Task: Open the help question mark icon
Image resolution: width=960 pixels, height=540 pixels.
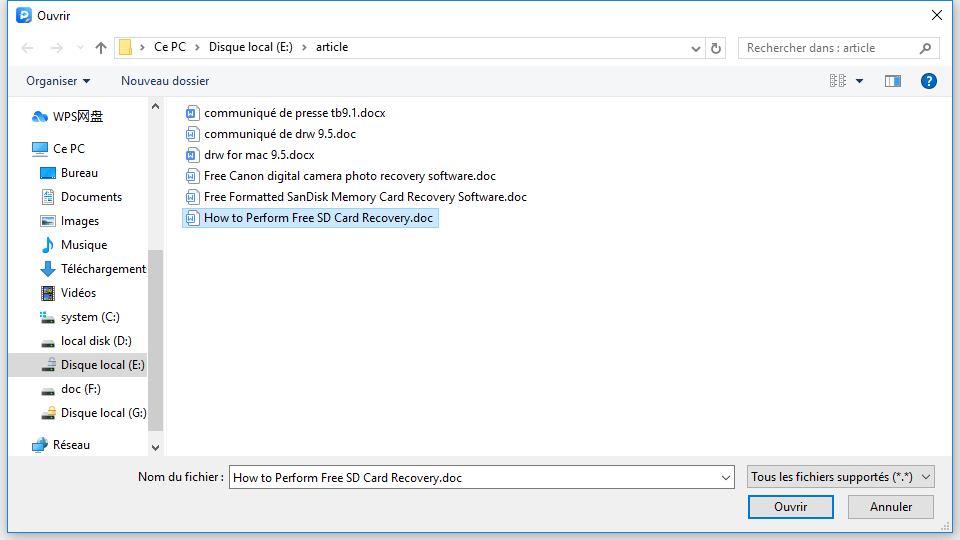Action: [928, 81]
